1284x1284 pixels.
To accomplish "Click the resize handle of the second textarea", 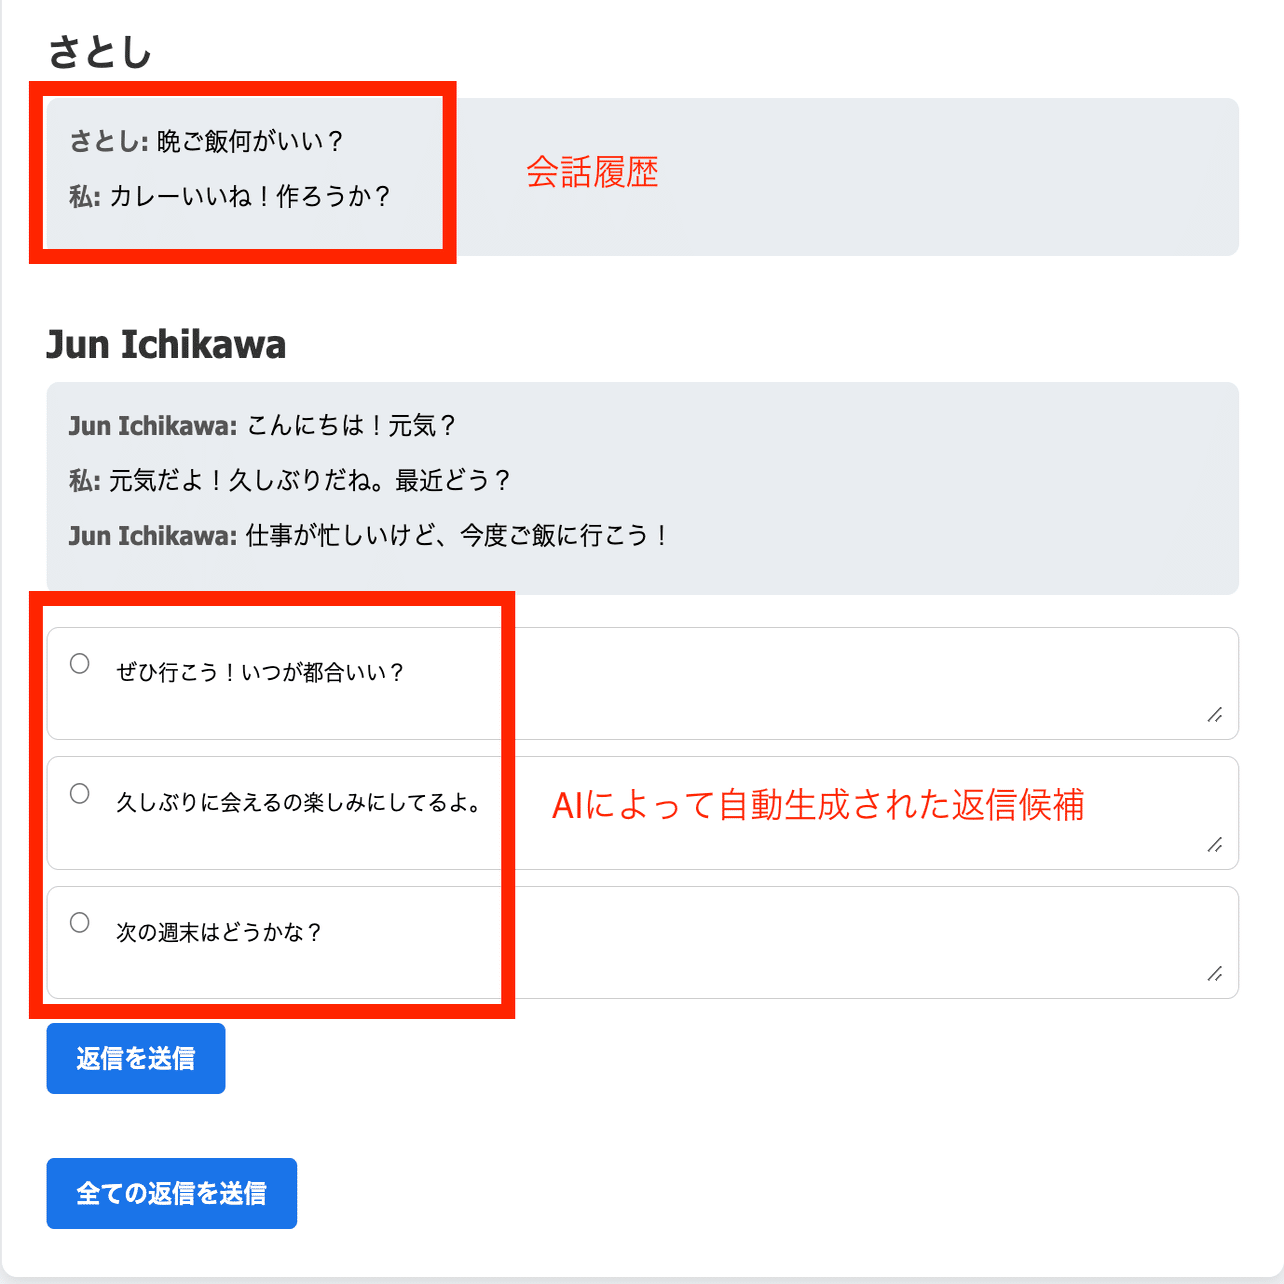I will (1215, 845).
